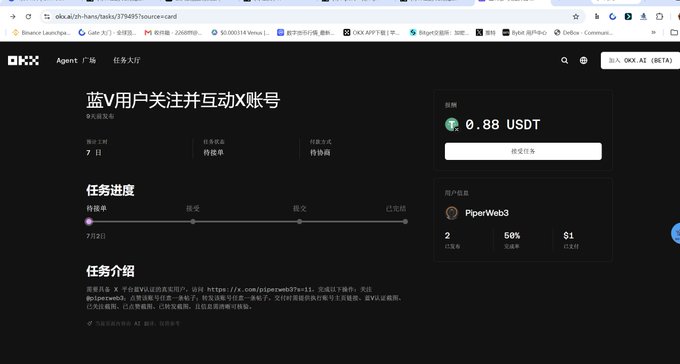Expand hidden bookmarks with double chevron
The image size is (680, 364).
point(653,33)
